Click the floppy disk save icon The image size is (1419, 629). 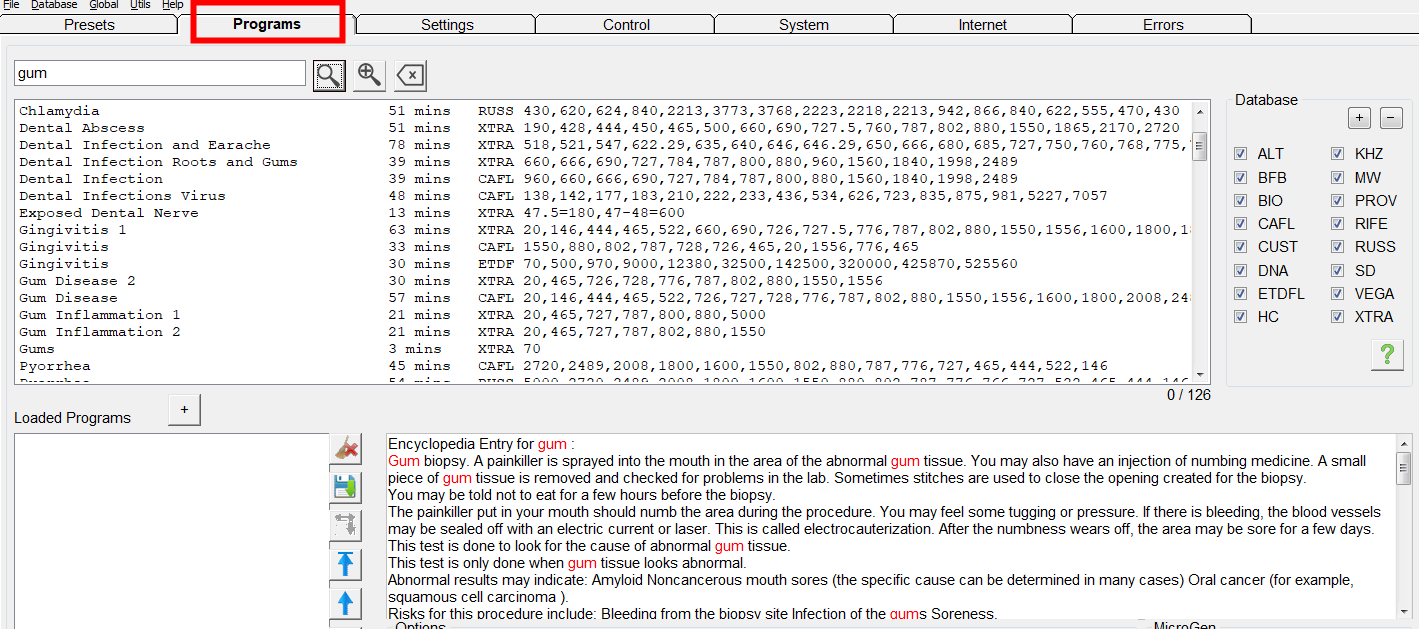click(346, 487)
